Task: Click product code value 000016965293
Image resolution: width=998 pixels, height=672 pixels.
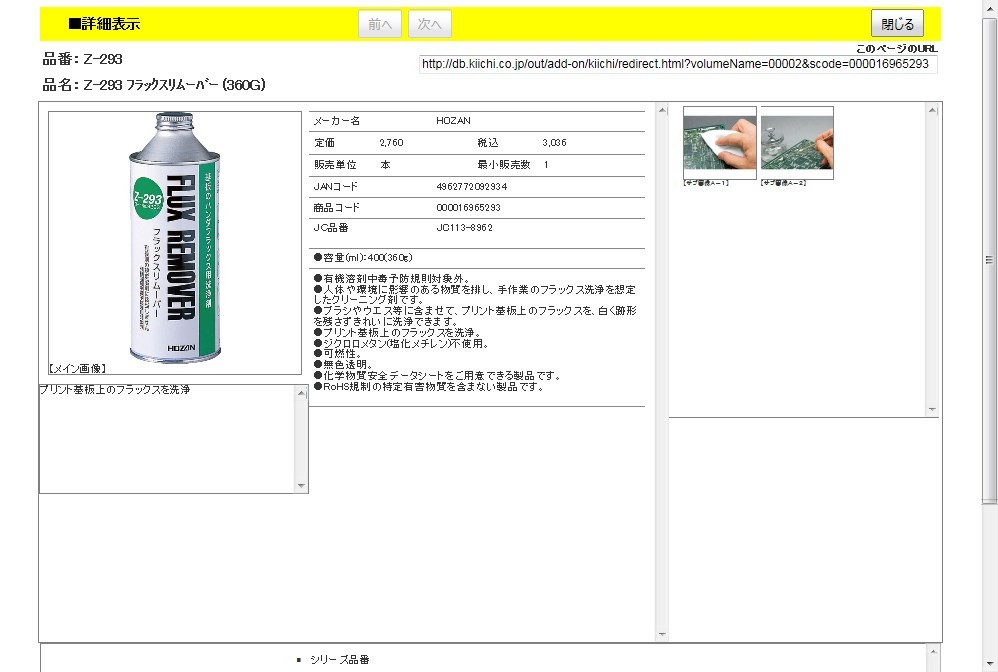Action: [x=468, y=208]
